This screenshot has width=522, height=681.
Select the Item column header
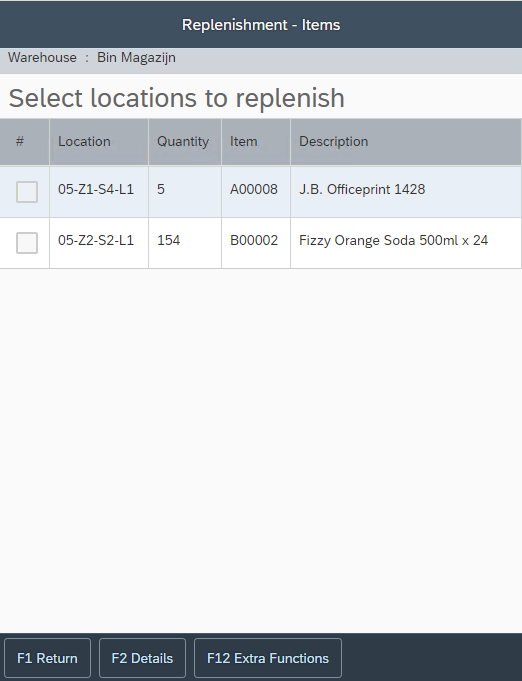coord(256,142)
